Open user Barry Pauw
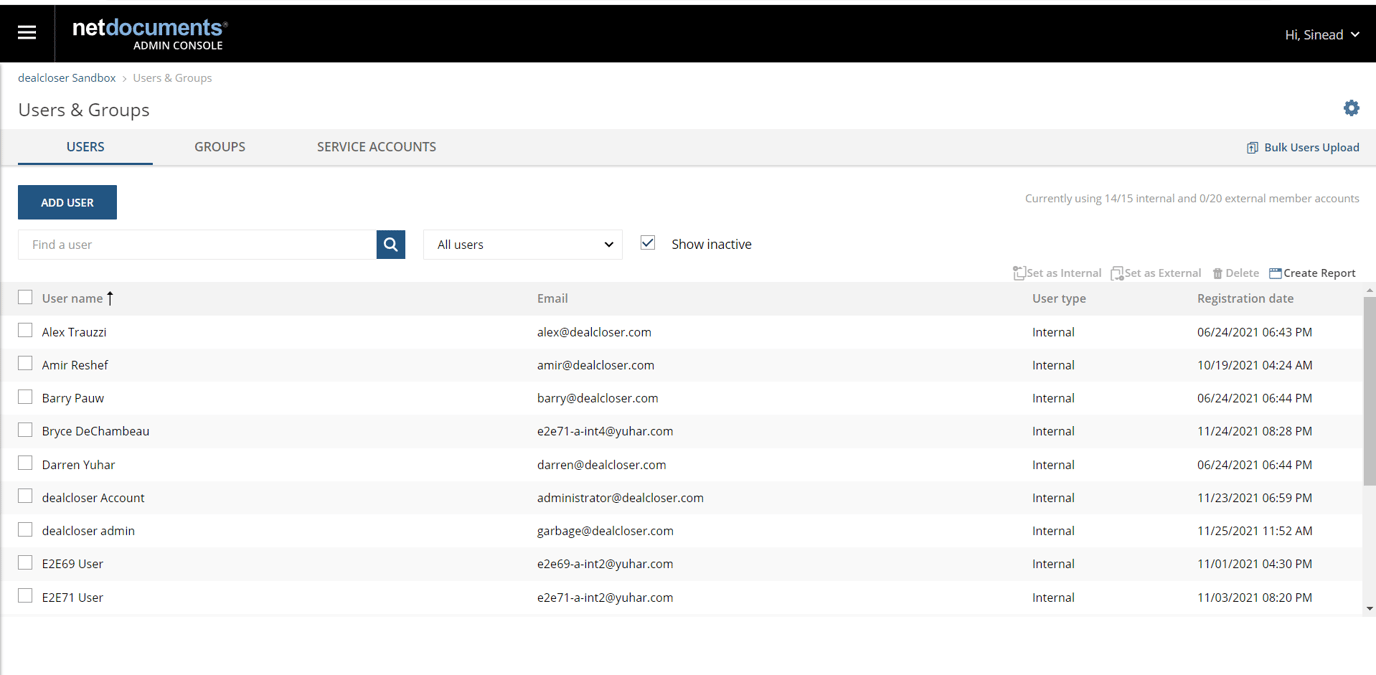Viewport: 1376px width, 675px height. [73, 398]
